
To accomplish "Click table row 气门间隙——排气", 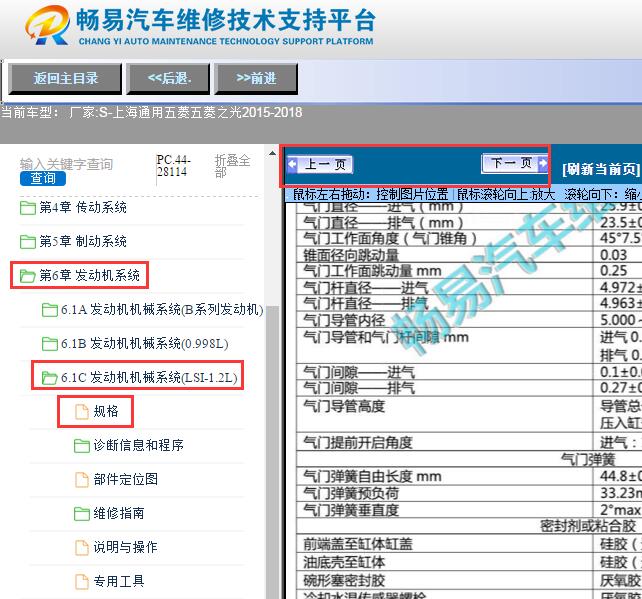I will 469,387.
